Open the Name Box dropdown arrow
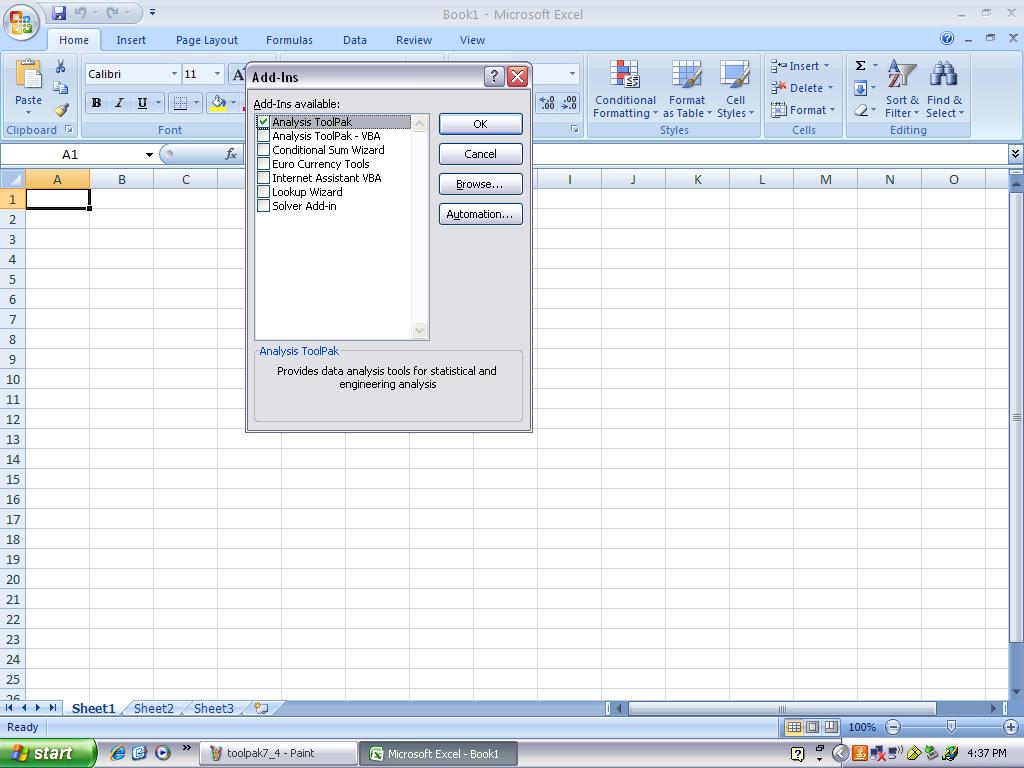 149,155
